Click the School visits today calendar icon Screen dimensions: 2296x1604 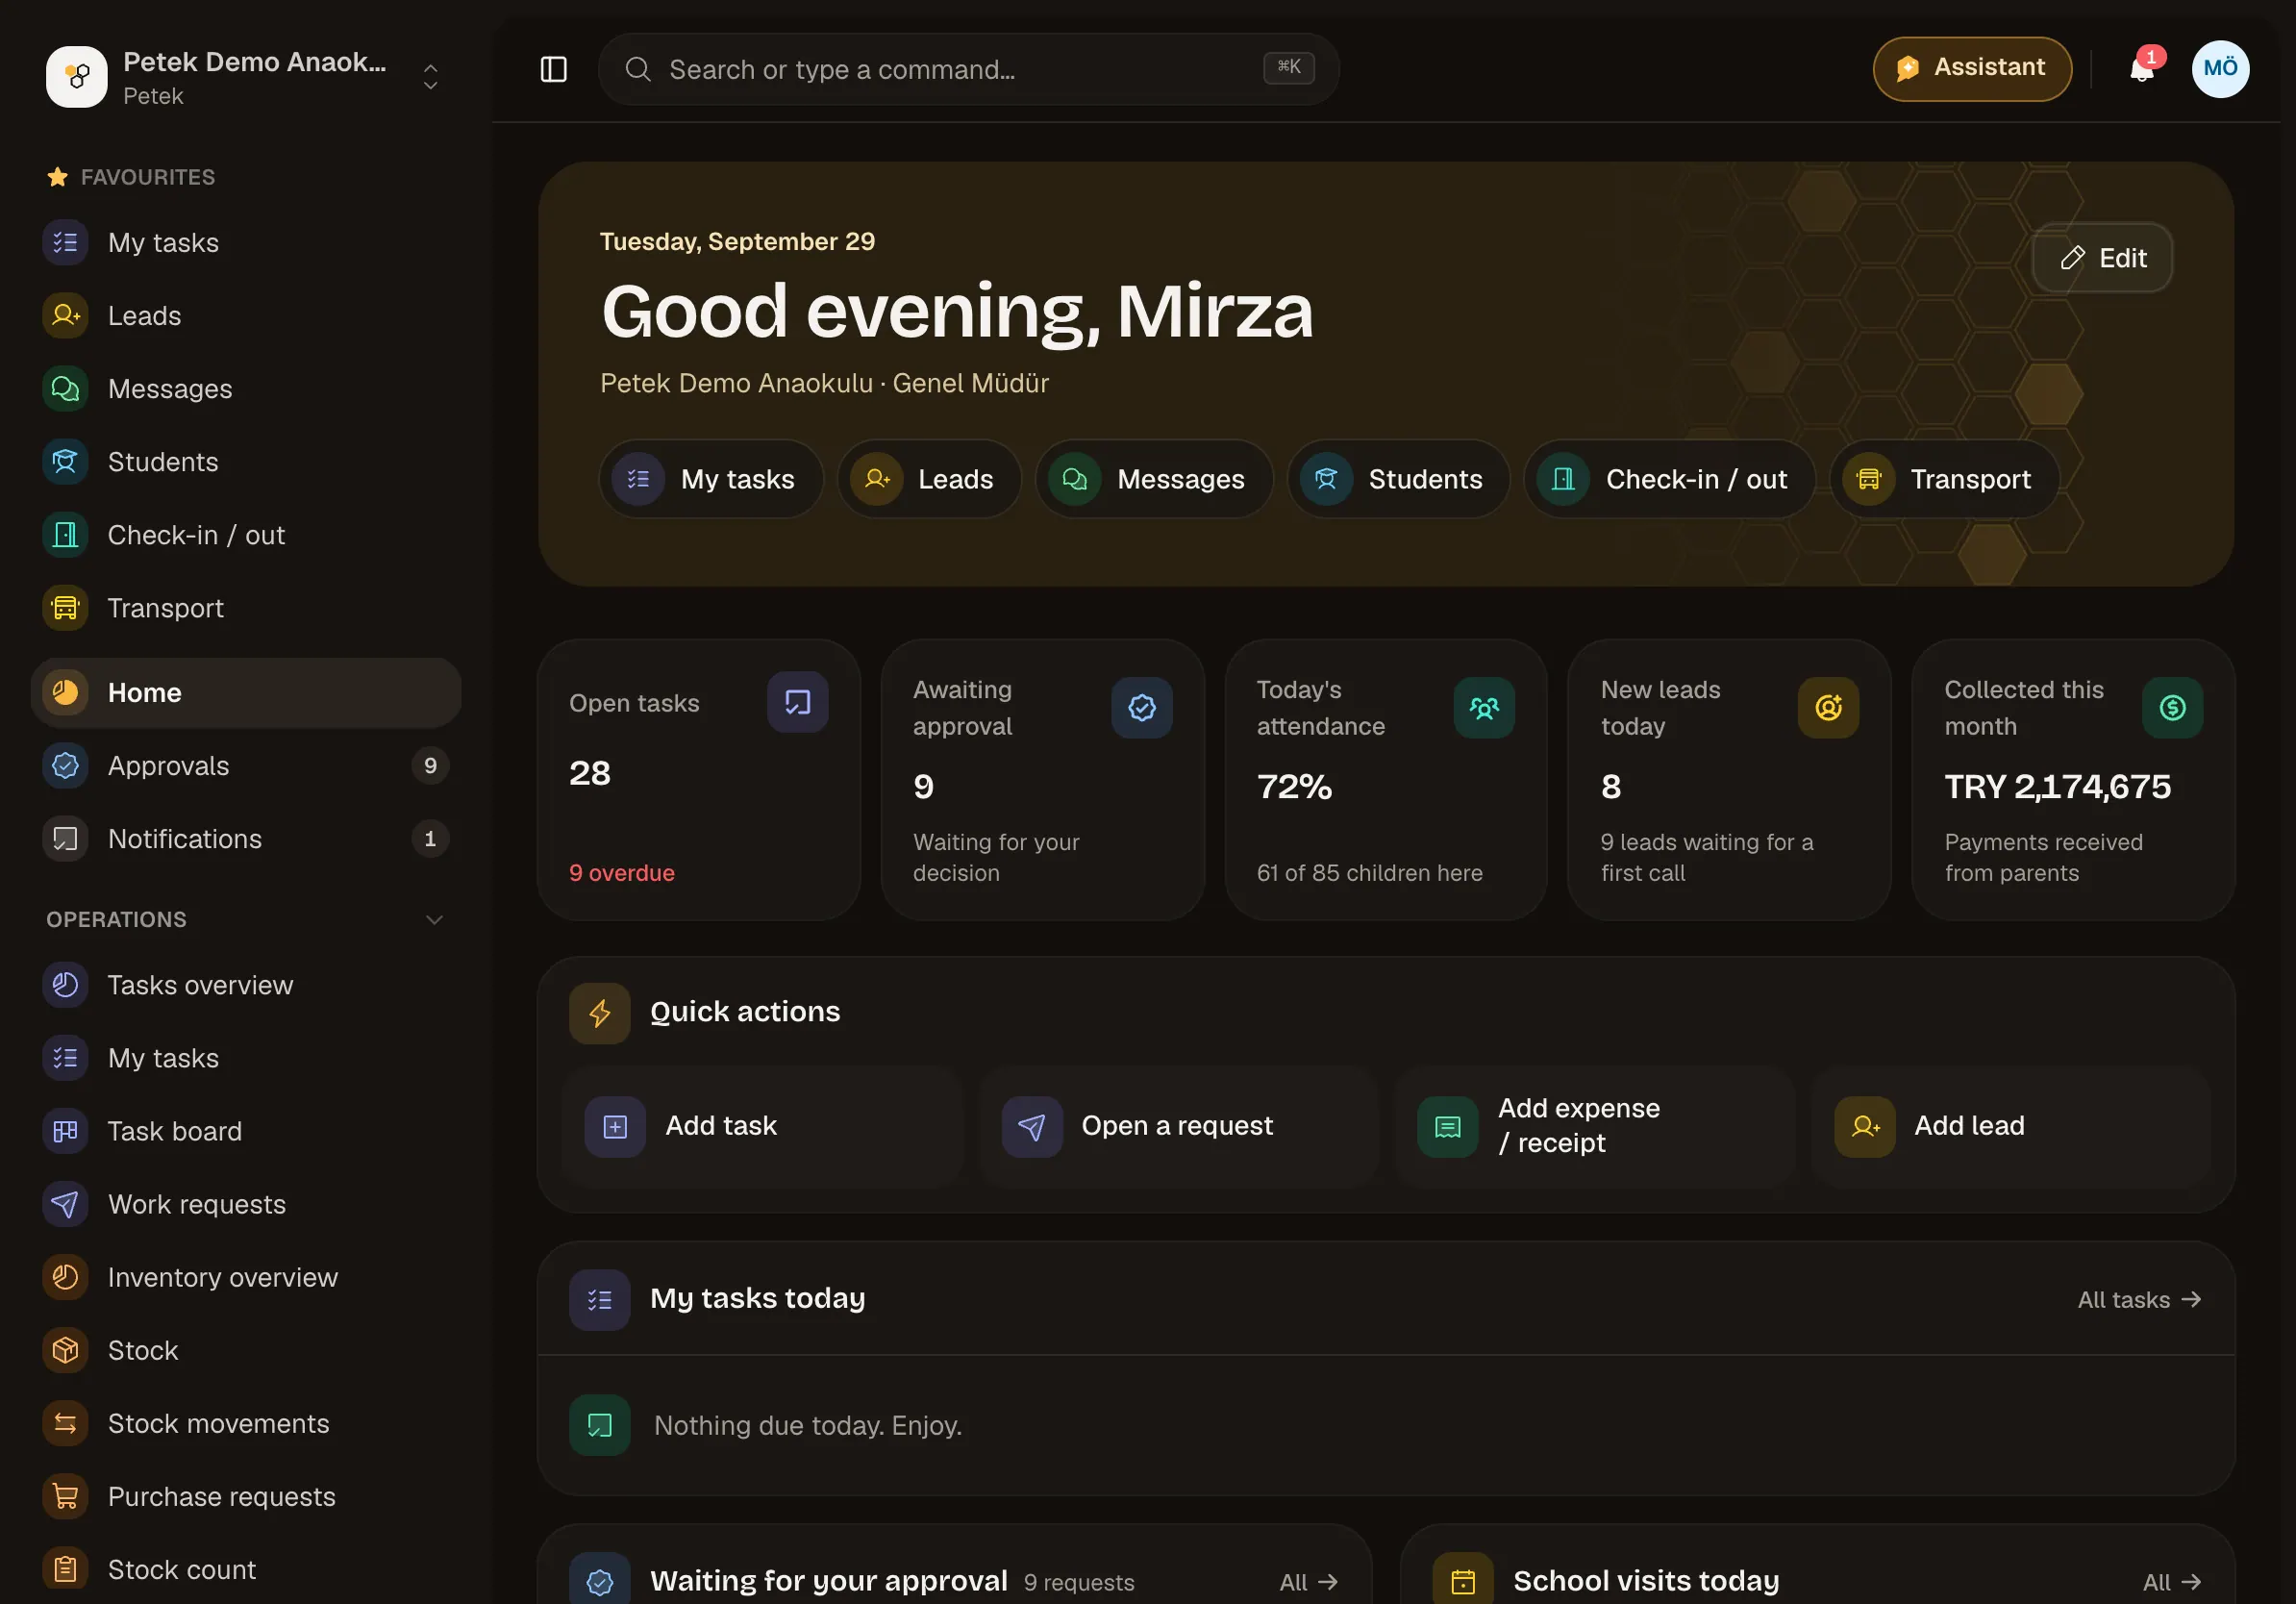[1463, 1581]
